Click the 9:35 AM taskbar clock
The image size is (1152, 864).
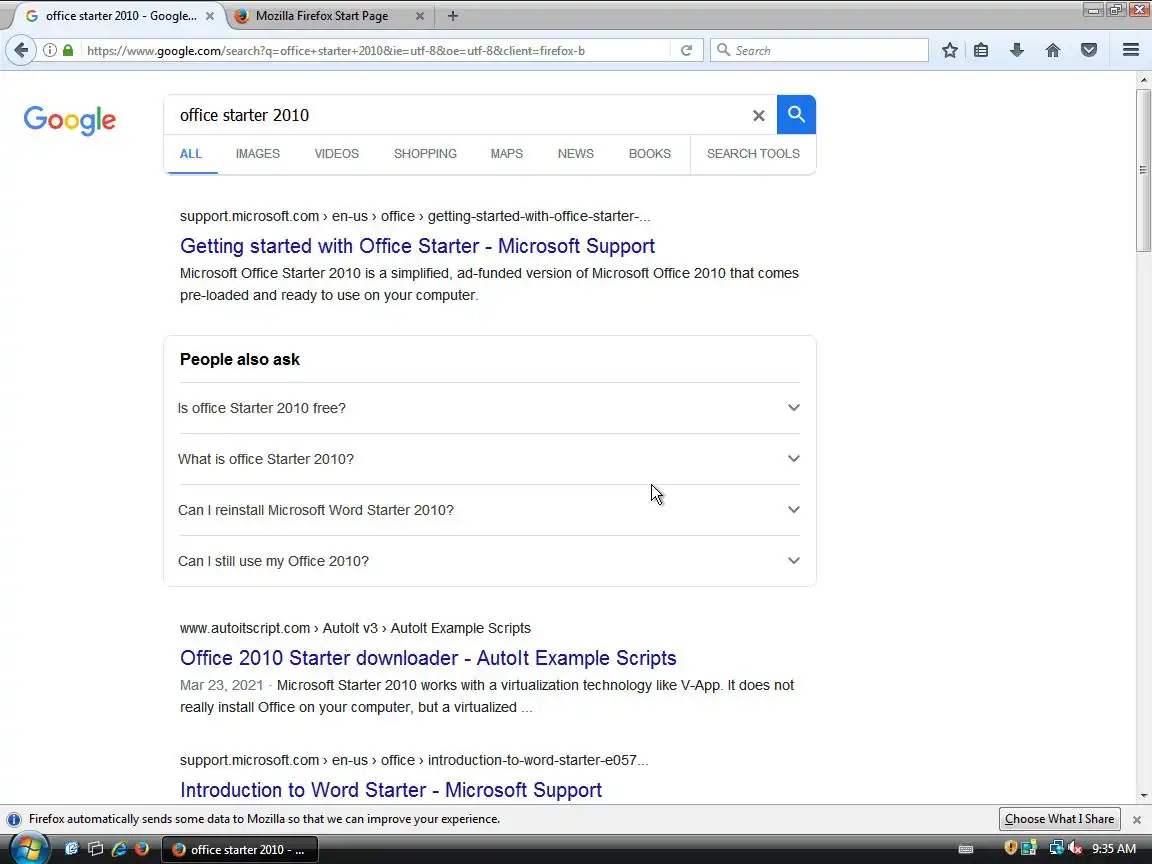point(1114,849)
